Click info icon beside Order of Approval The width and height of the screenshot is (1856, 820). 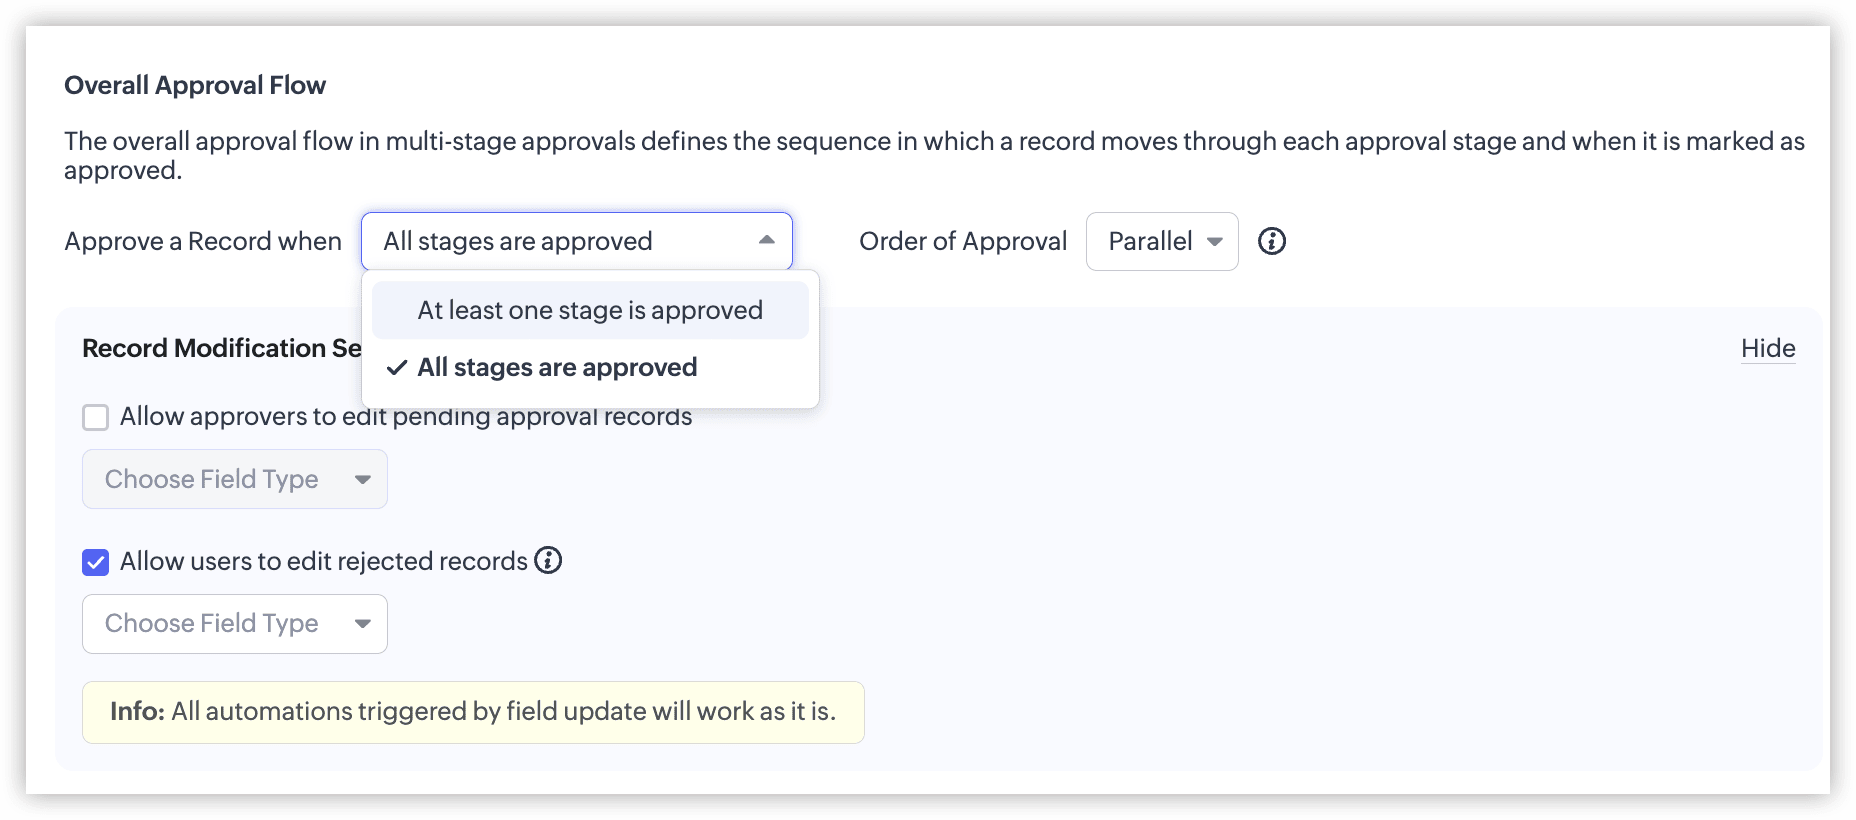click(1271, 241)
